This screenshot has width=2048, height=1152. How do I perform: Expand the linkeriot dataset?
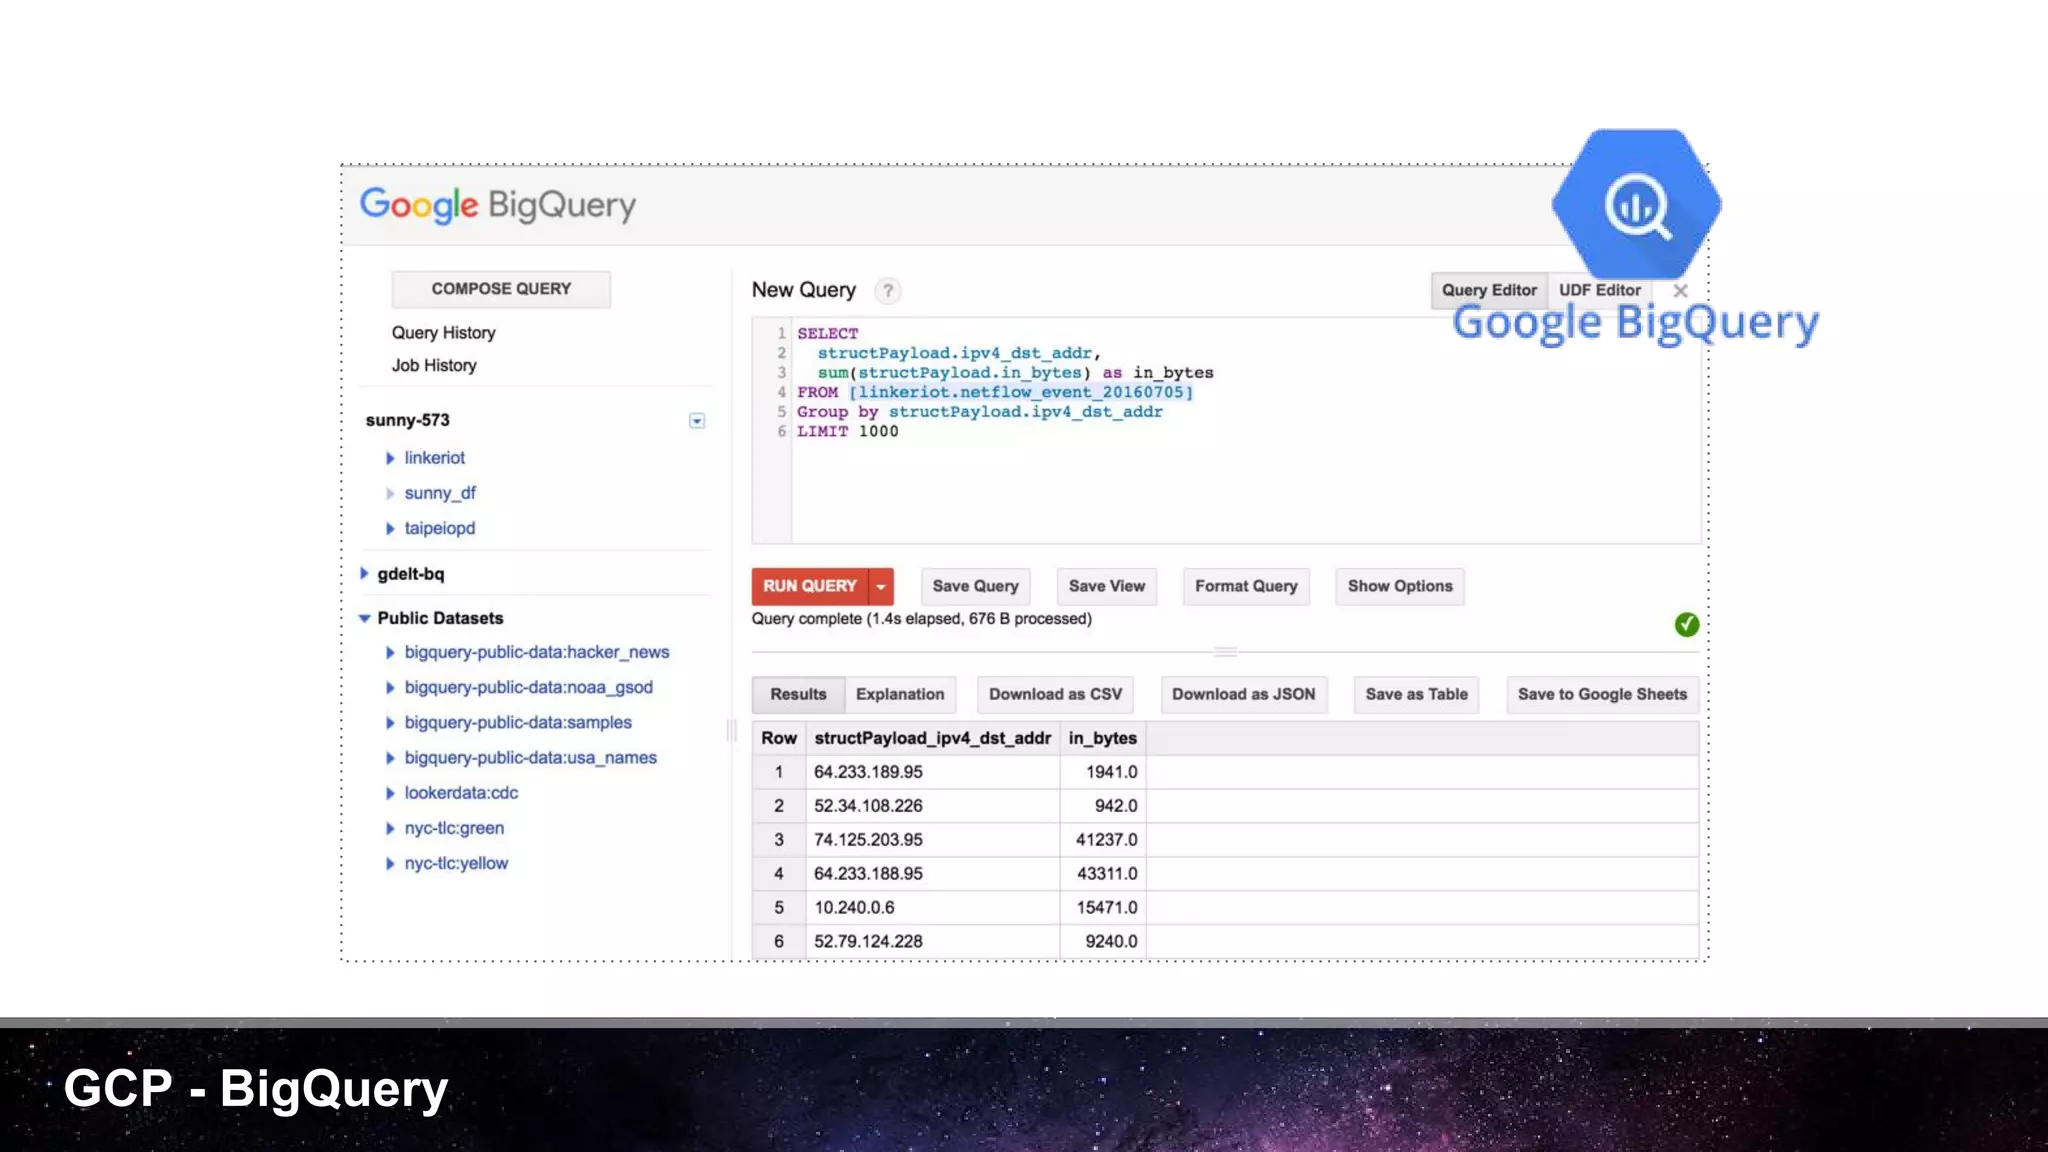pos(390,458)
